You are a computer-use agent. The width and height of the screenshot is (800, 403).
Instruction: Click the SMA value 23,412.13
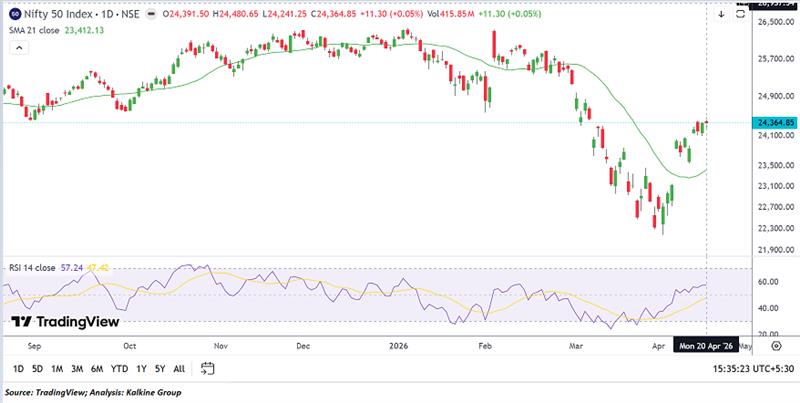(x=84, y=31)
